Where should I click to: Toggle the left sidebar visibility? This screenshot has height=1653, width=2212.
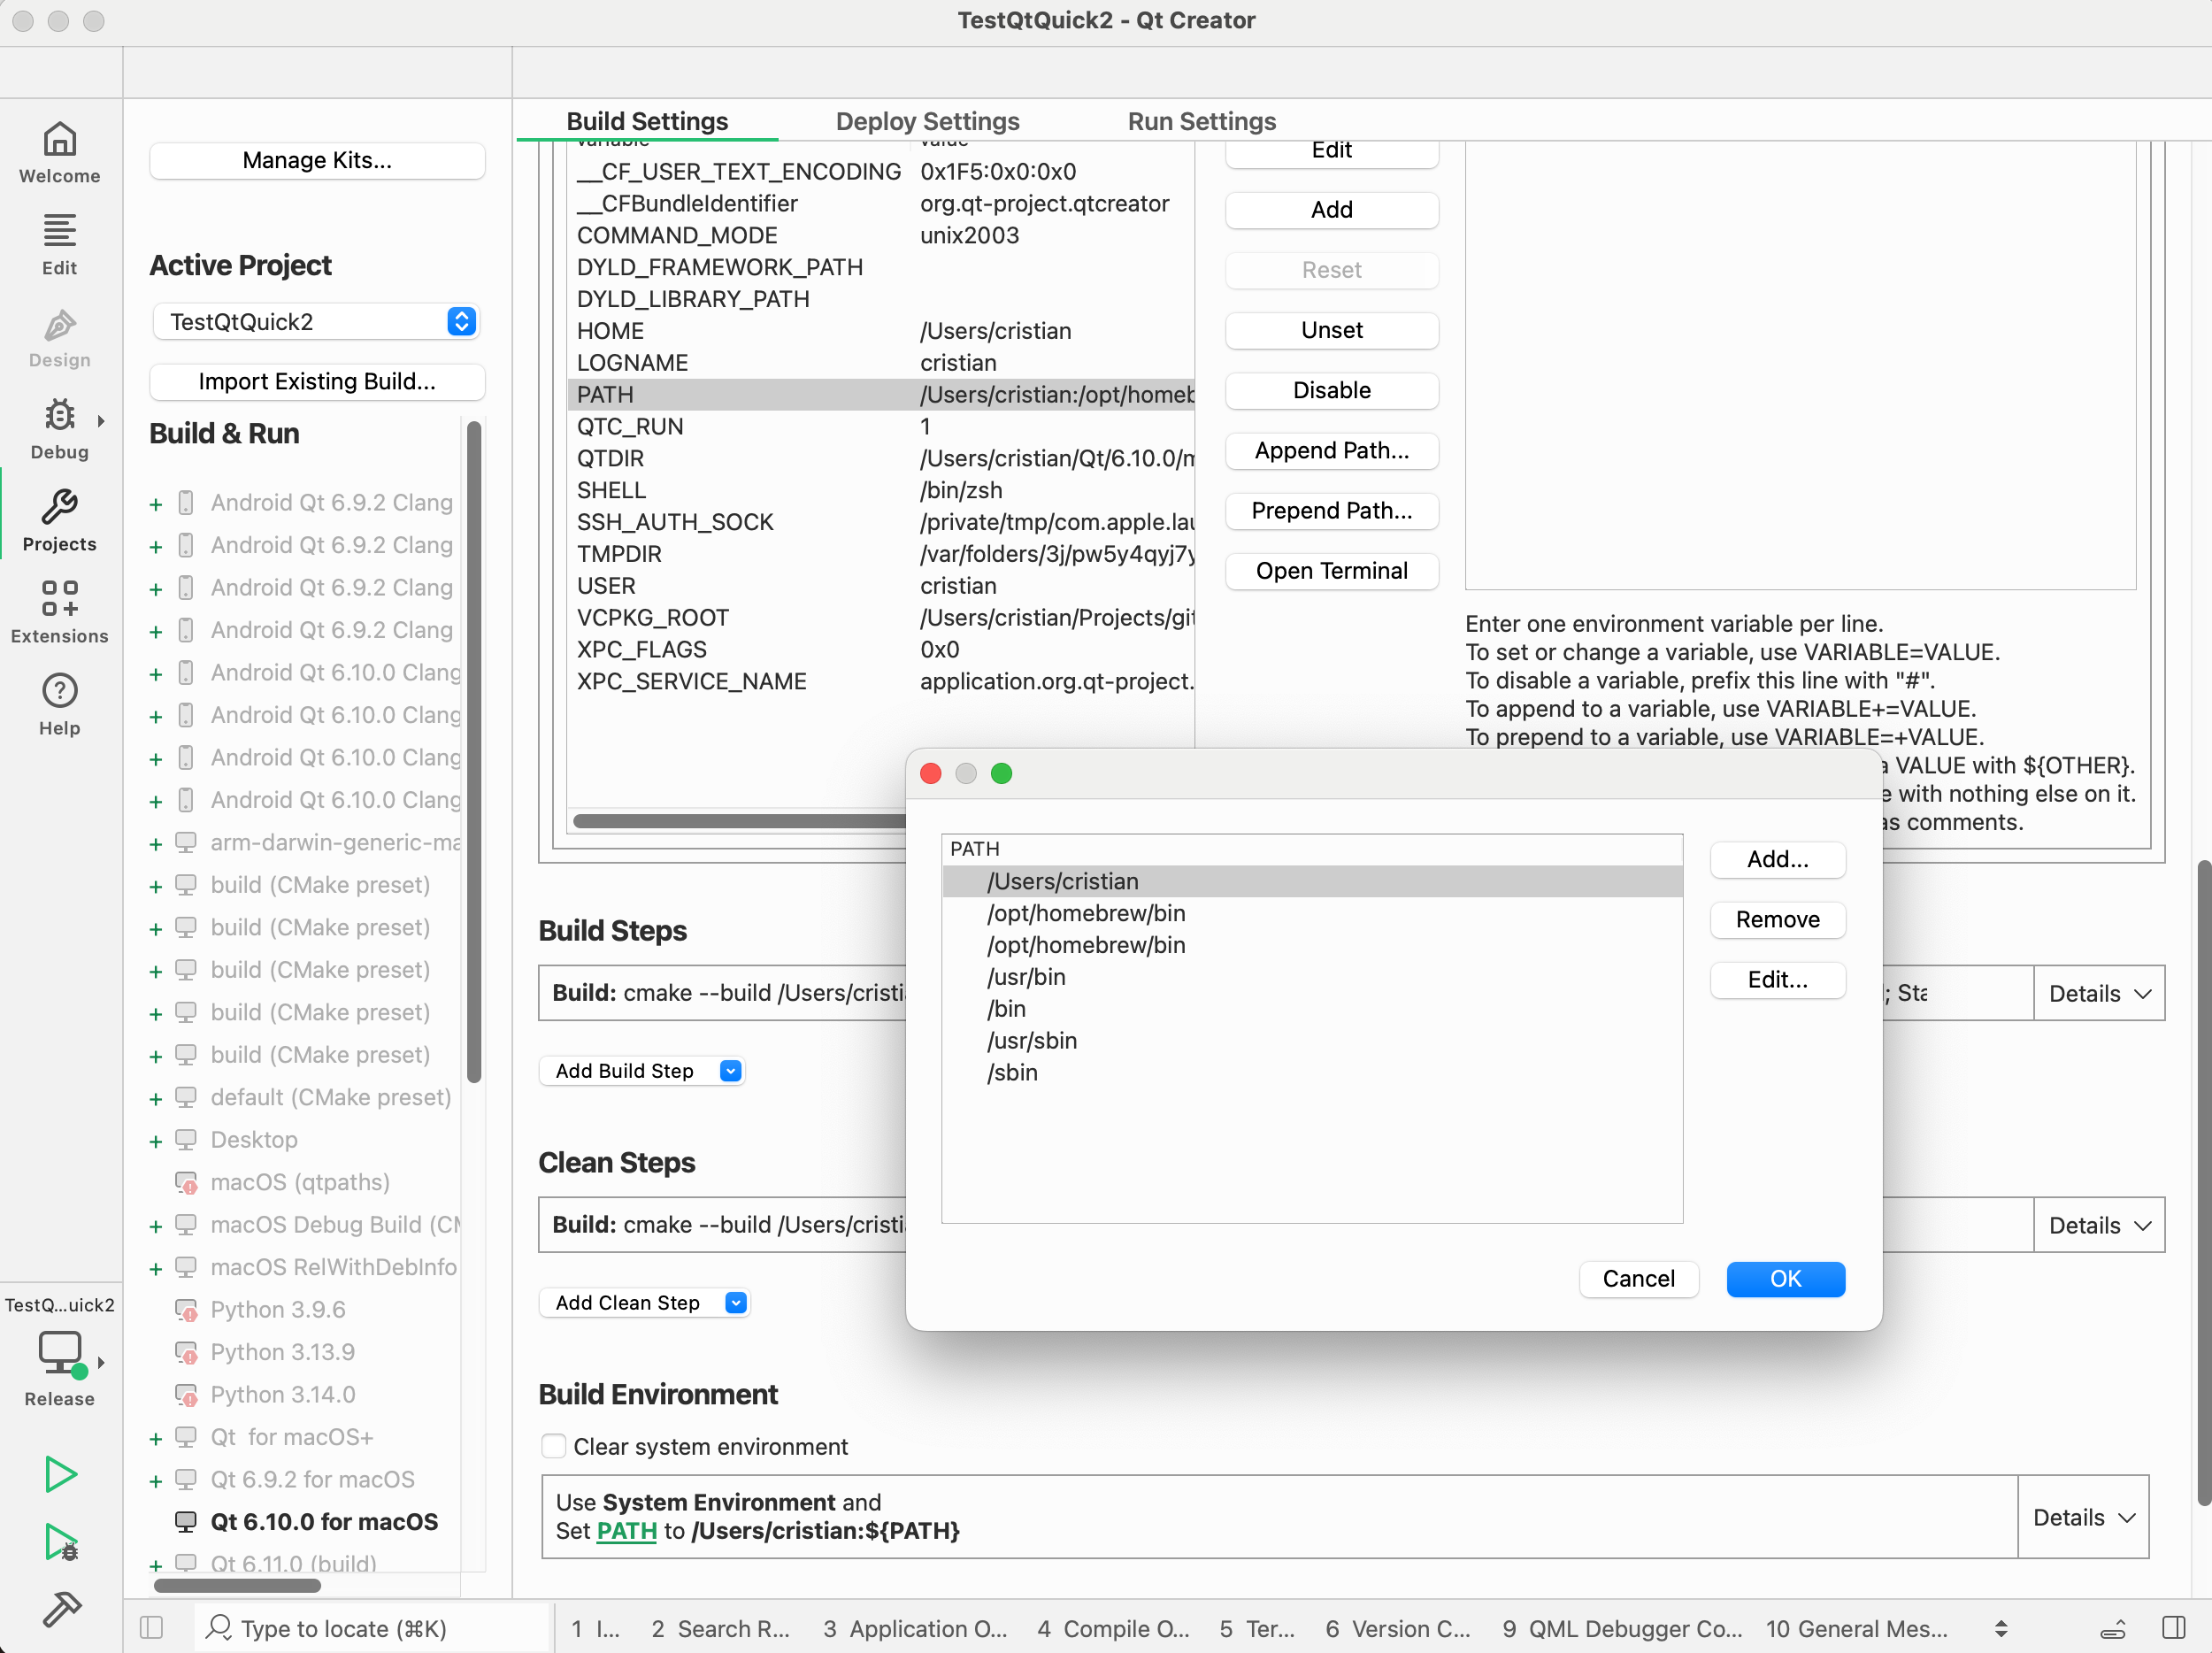[x=151, y=1627]
